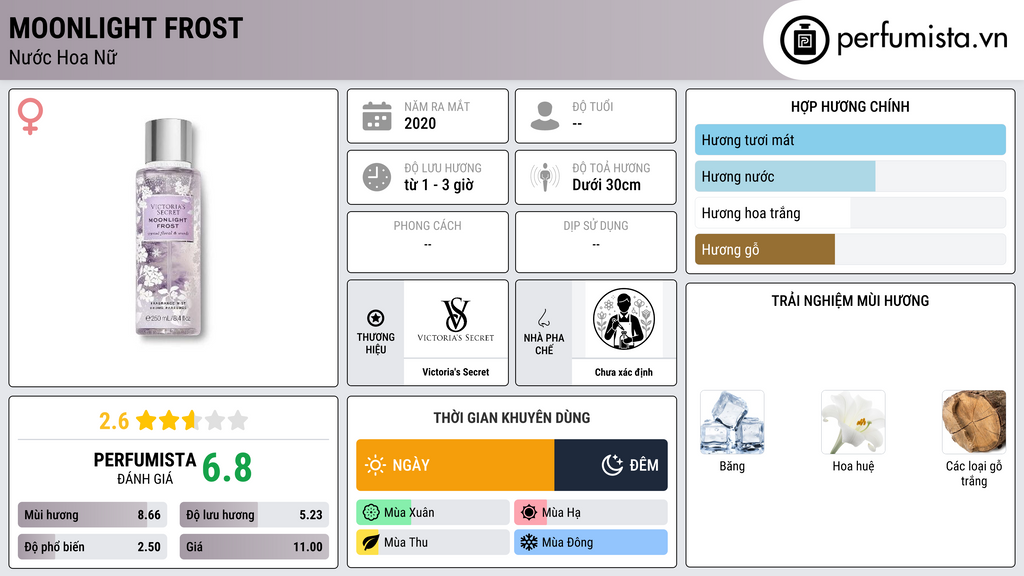
Task: Open the Băng ice cubes note image
Action: click(732, 423)
